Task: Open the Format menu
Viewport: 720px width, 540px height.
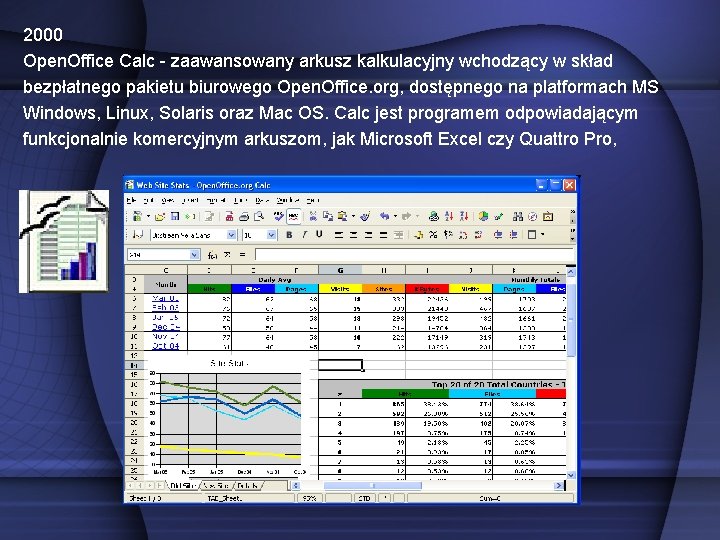Action: point(215,200)
